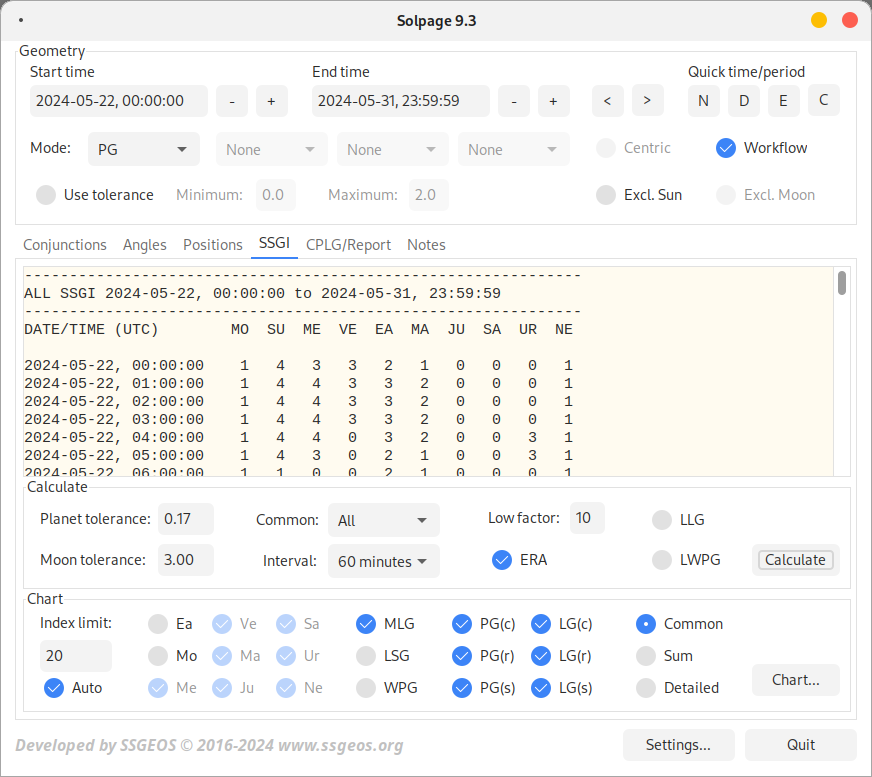
Task: Click the End time field
Action: tap(401, 101)
